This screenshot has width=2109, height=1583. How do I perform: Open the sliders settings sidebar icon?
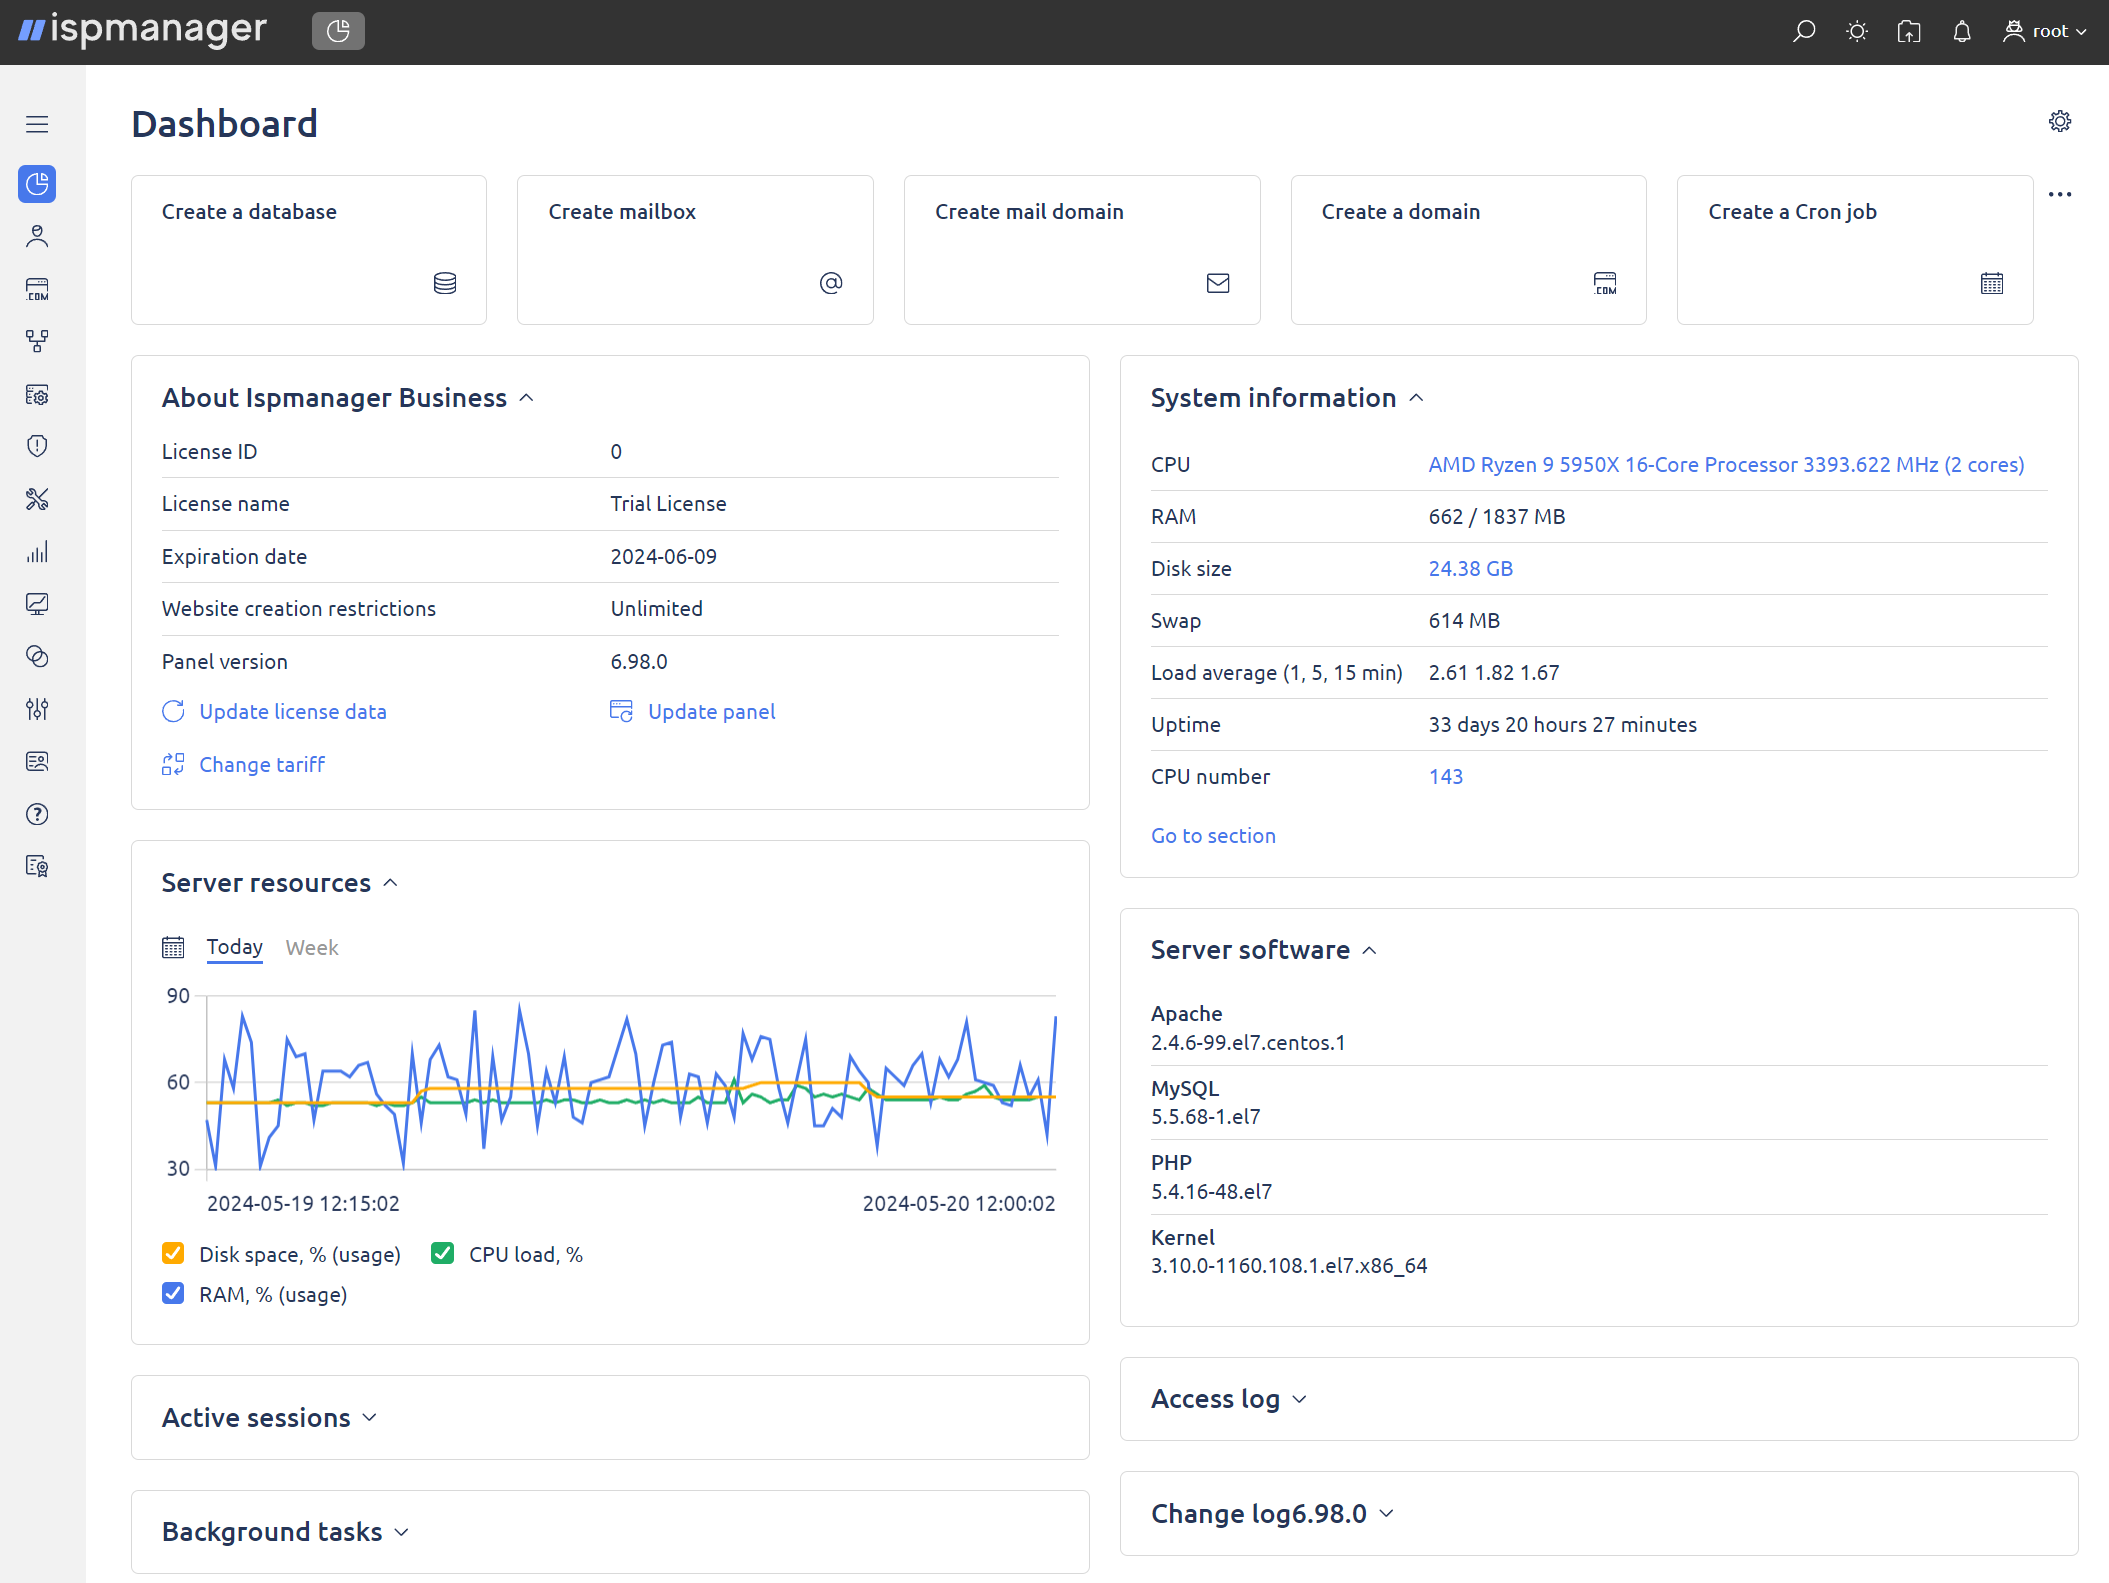click(37, 709)
